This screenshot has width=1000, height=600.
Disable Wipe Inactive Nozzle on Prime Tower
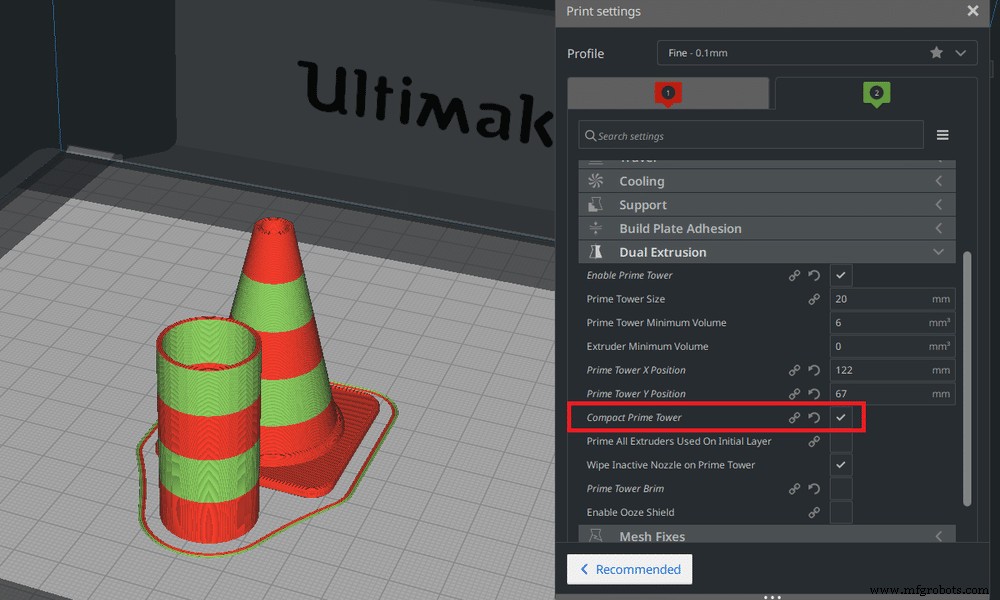coord(840,464)
